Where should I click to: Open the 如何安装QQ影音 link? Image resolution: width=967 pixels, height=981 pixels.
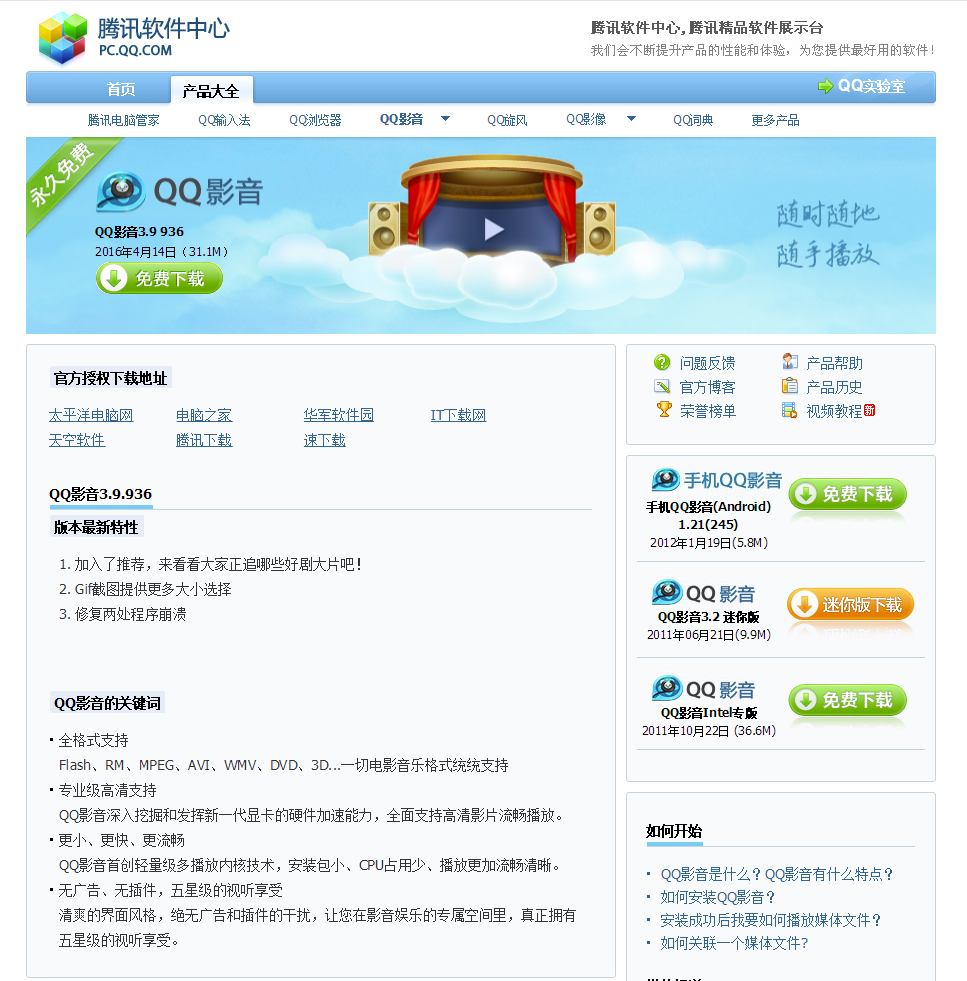point(717,897)
